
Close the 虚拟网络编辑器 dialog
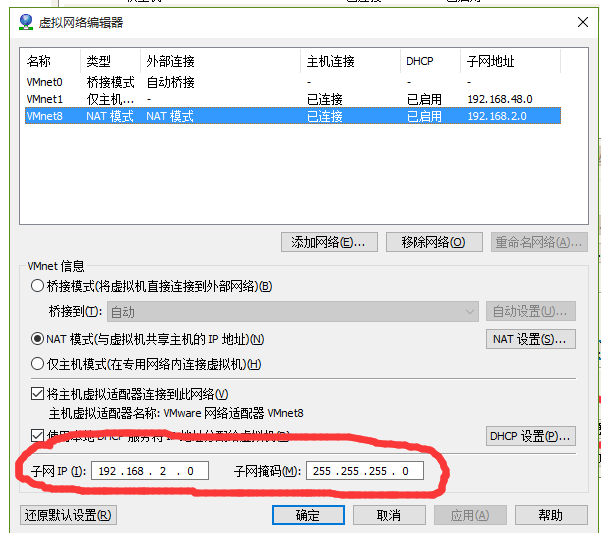[x=583, y=22]
